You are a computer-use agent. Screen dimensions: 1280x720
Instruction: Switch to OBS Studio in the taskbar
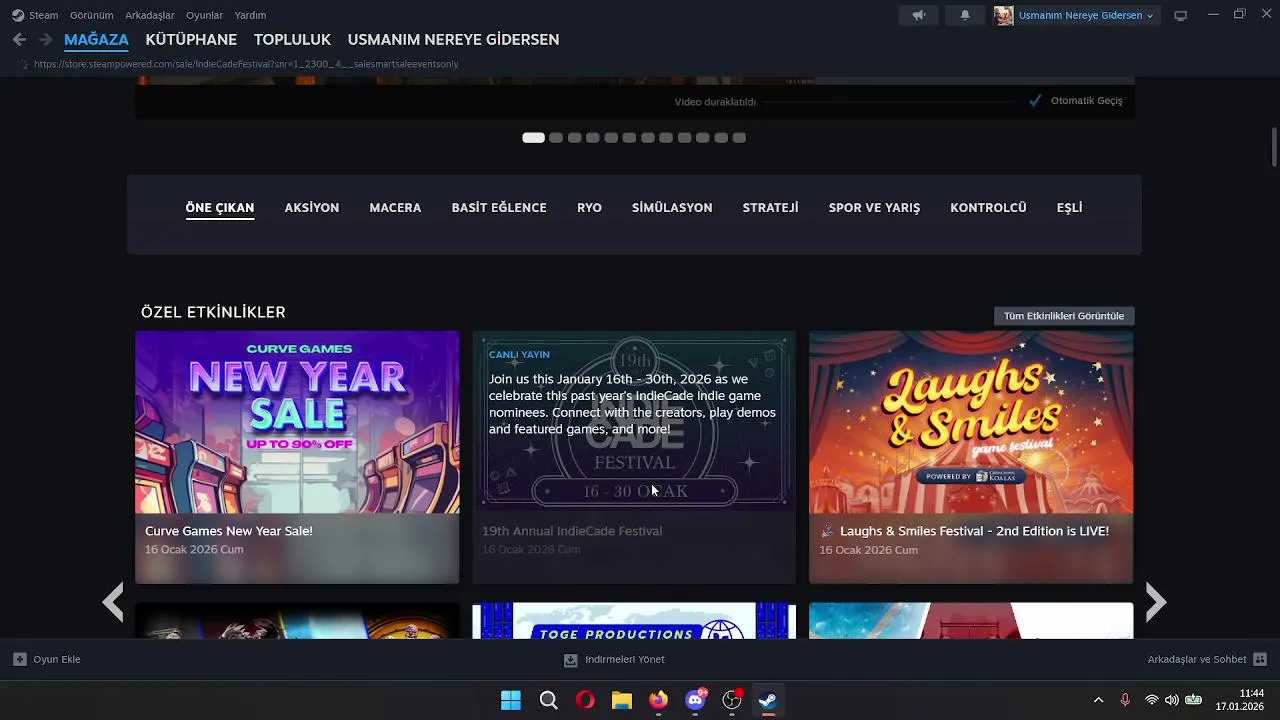(x=732, y=700)
